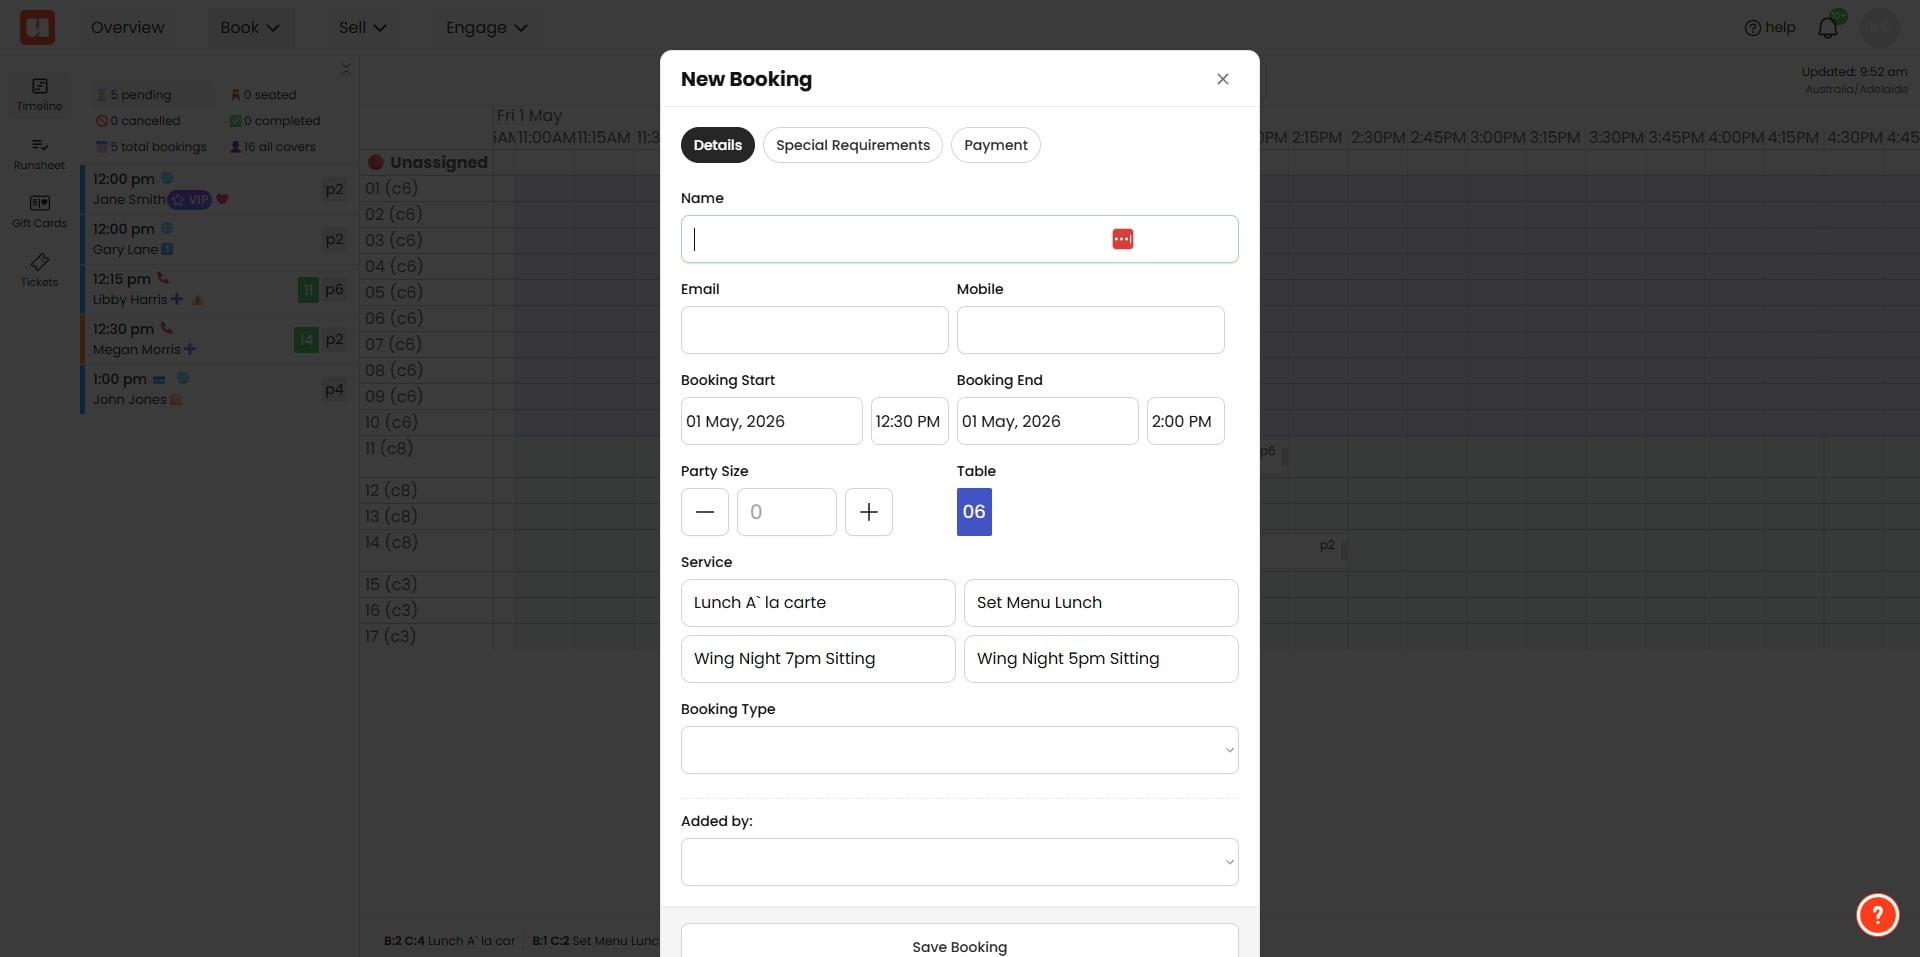Collapse the bookings list panel

tap(345, 69)
